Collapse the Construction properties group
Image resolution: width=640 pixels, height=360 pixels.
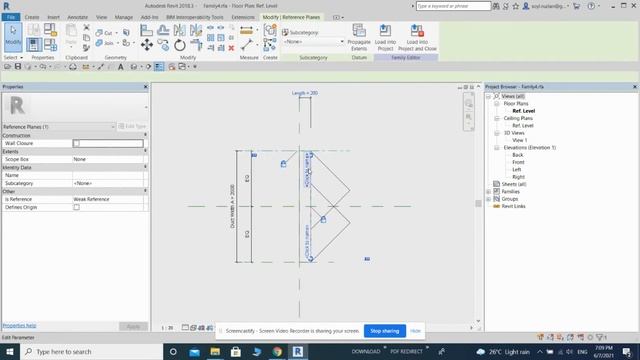pyautogui.click(x=145, y=135)
